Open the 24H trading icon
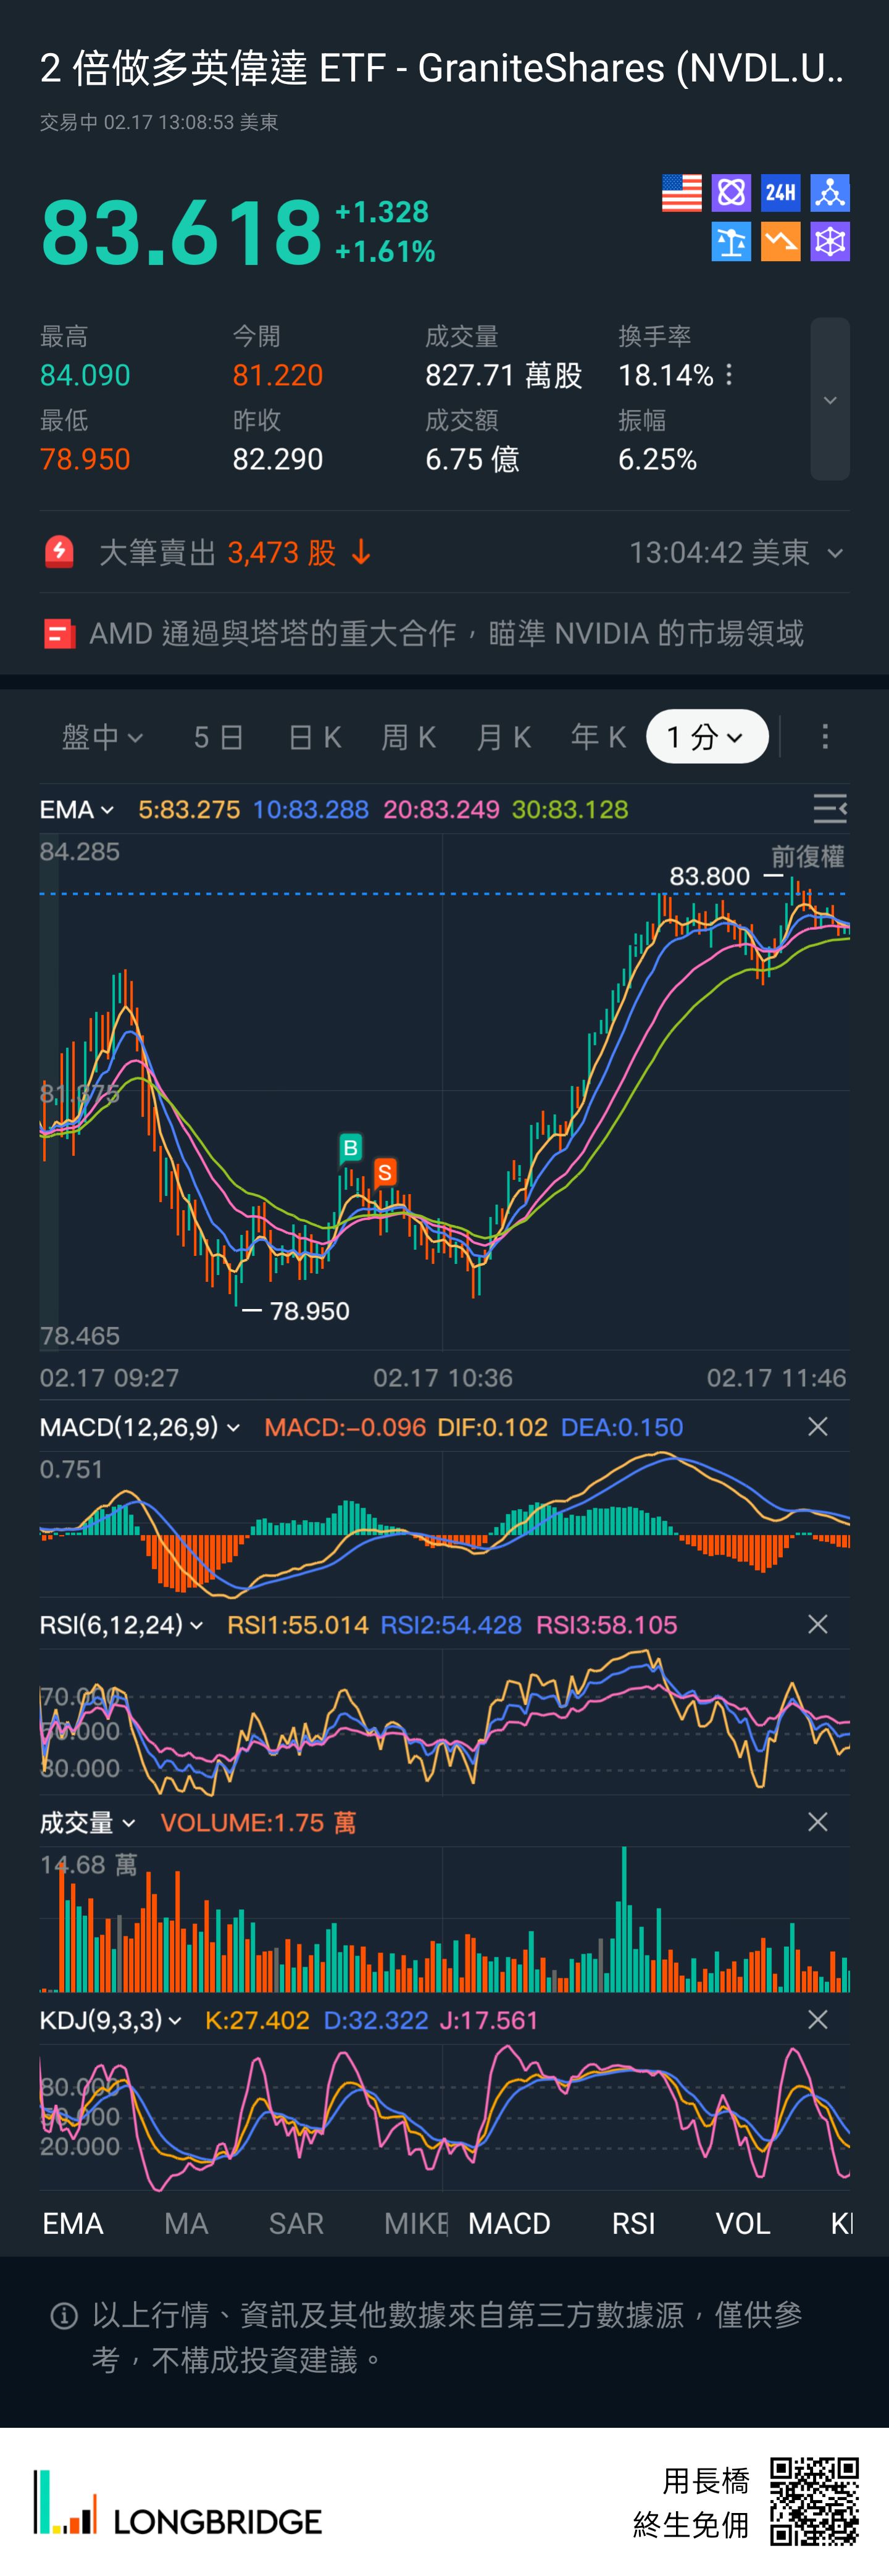Screen dimensions: 889x2576 [x=780, y=193]
